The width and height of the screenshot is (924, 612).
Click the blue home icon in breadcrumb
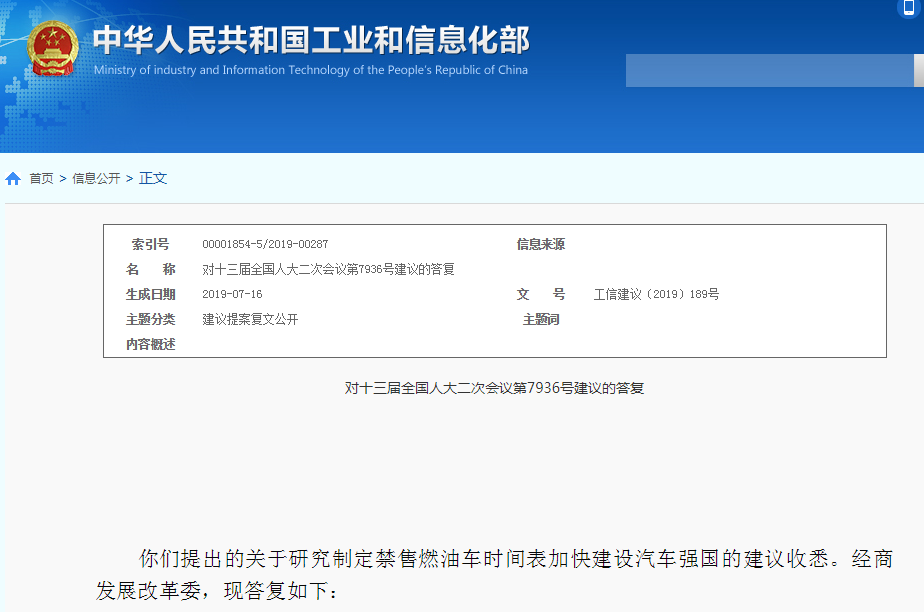13,179
